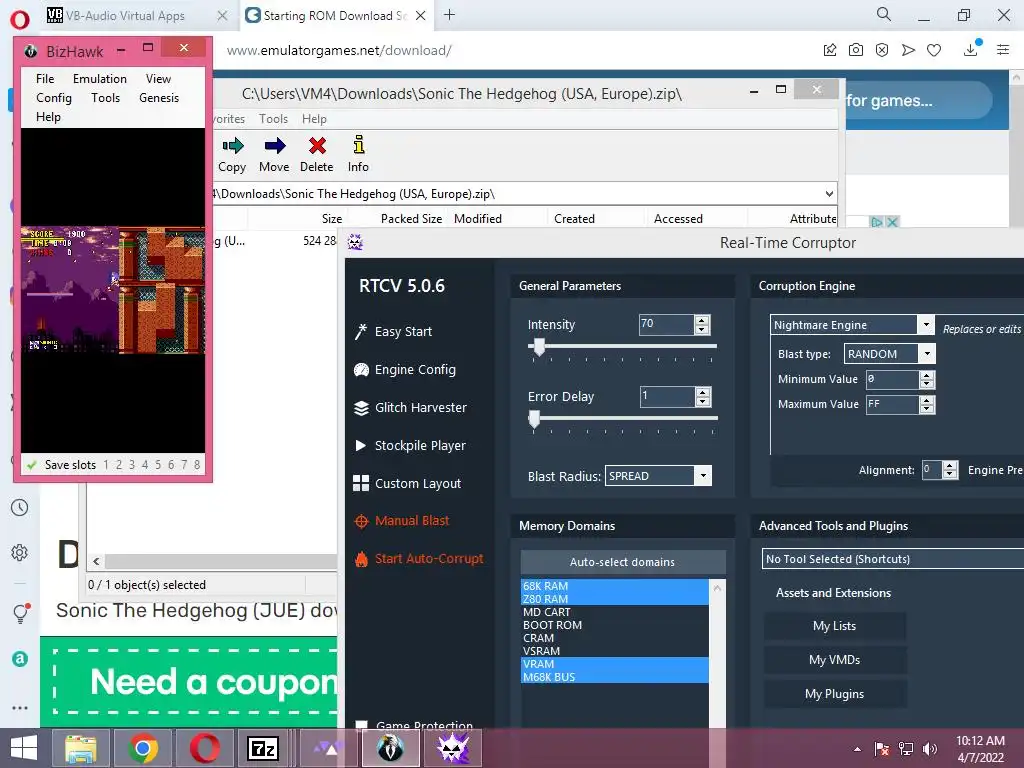Expand the 7-Zip address path dropdown

click(x=829, y=194)
